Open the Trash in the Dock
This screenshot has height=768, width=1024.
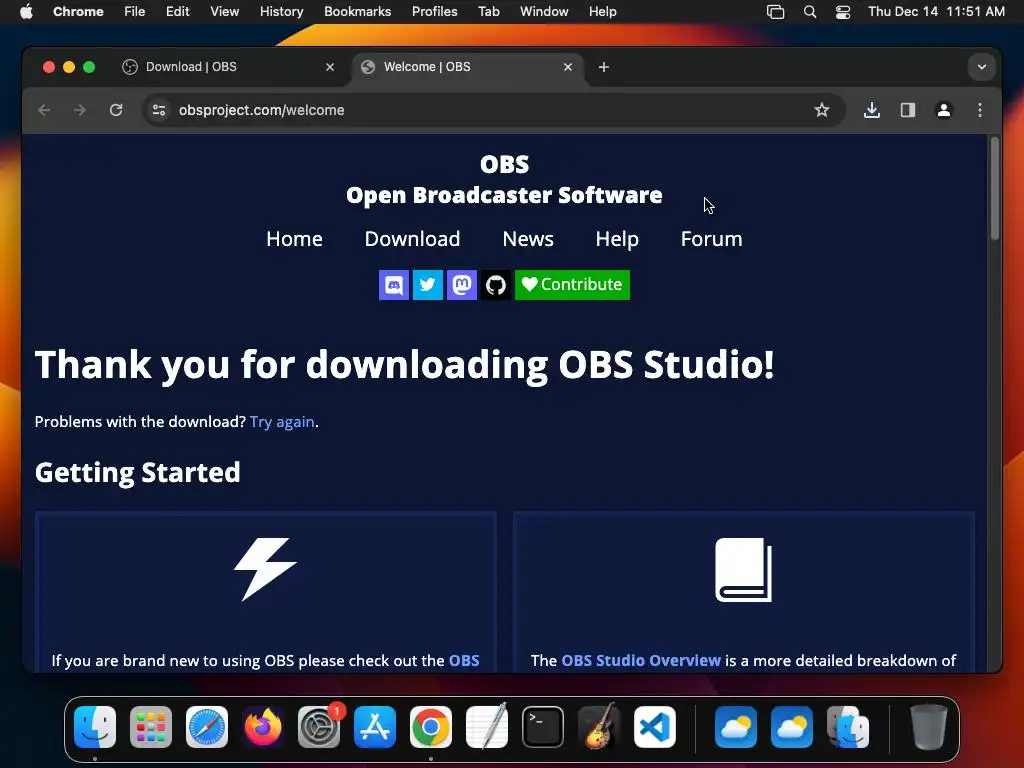pos(928,727)
